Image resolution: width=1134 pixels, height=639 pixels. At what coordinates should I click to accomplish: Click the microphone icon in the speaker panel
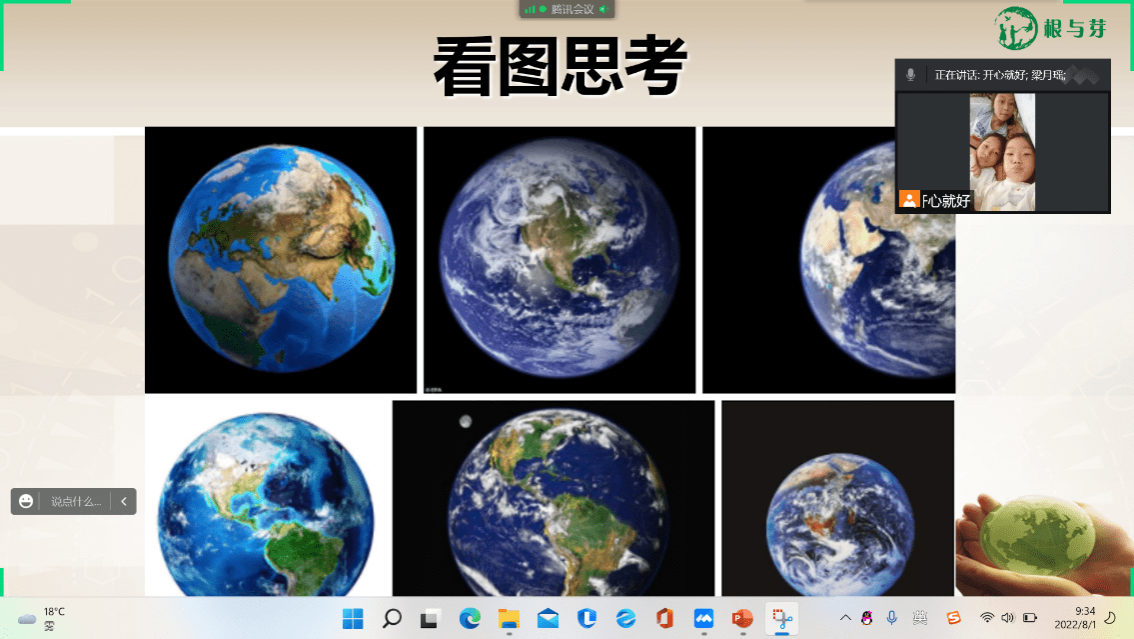point(910,75)
